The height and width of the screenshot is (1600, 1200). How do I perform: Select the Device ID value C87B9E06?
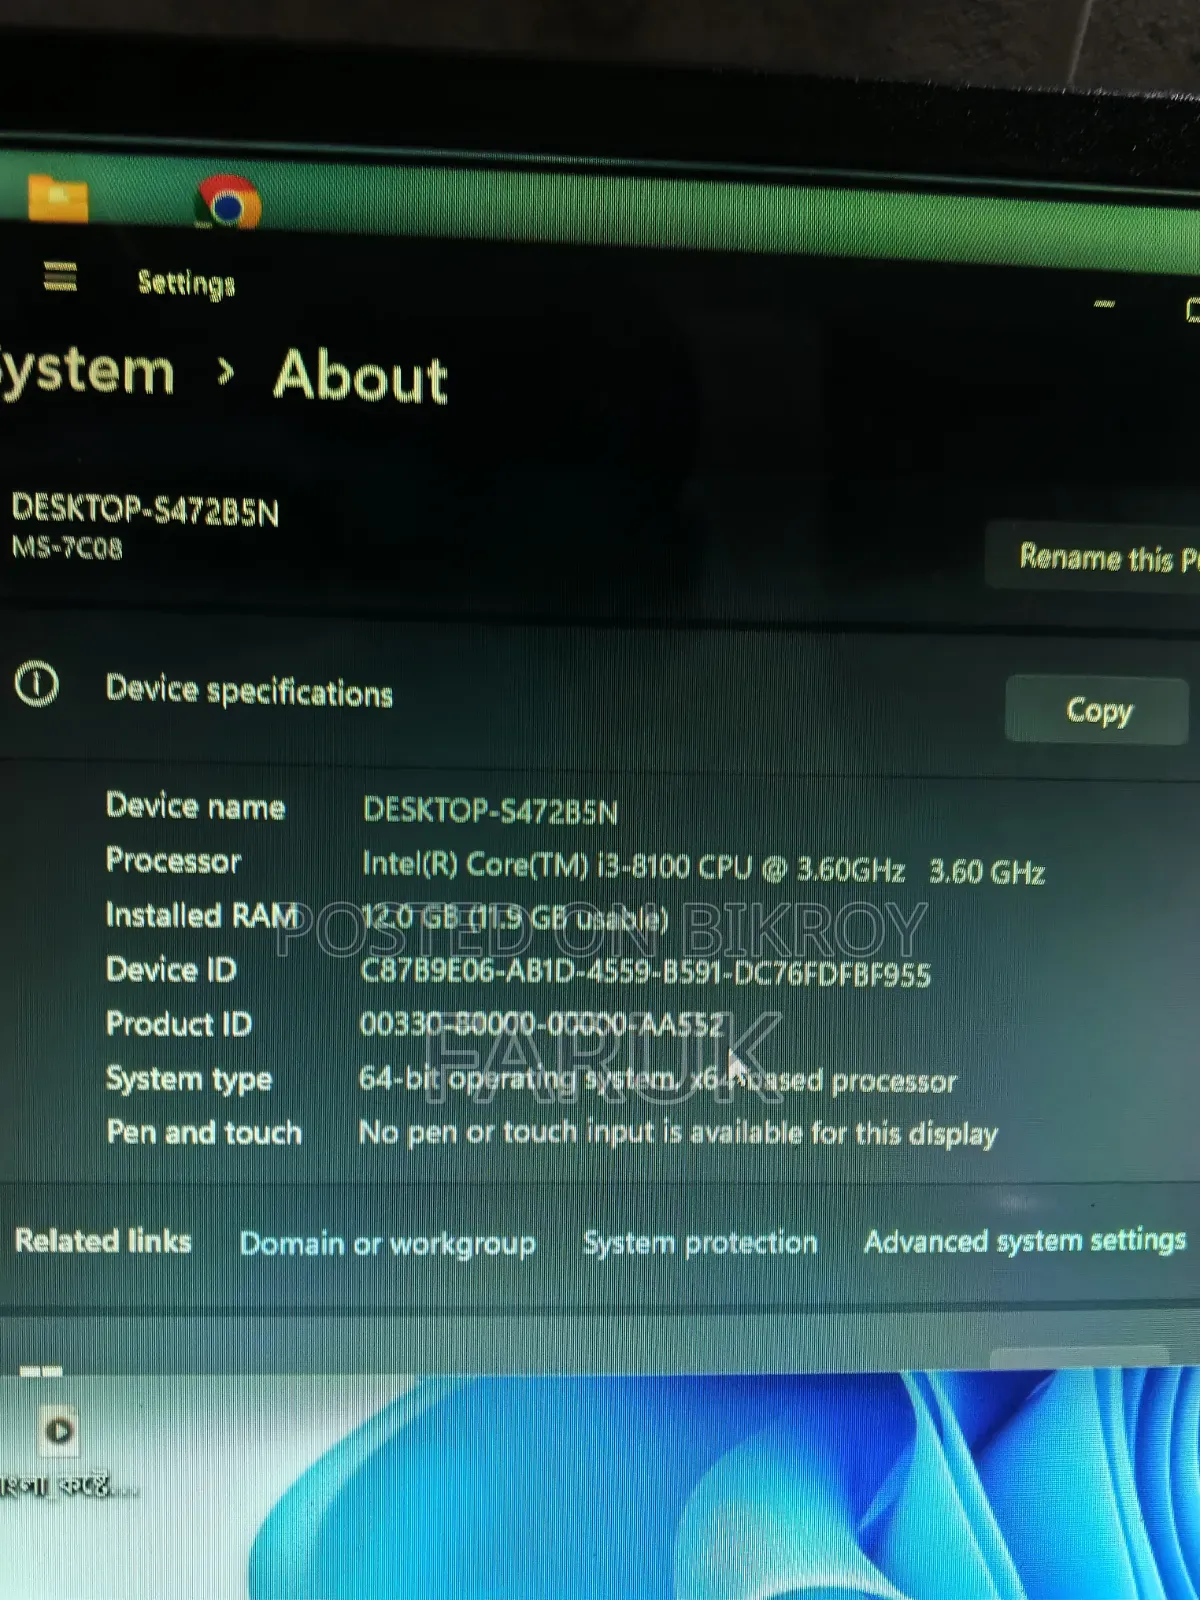click(x=646, y=973)
